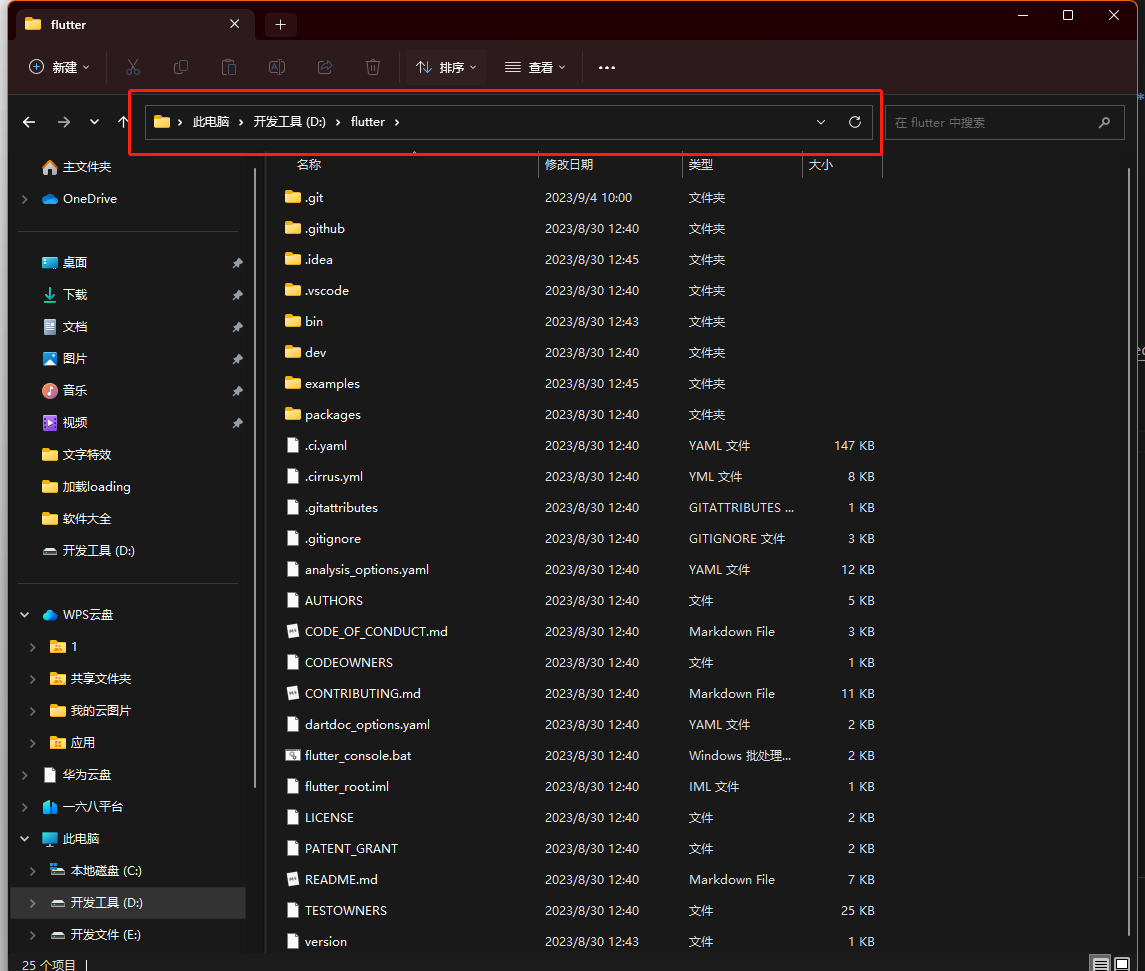Expand the 本地磁盘 (C:) drive node
Viewport: 1145px width, 971px height.
33,871
